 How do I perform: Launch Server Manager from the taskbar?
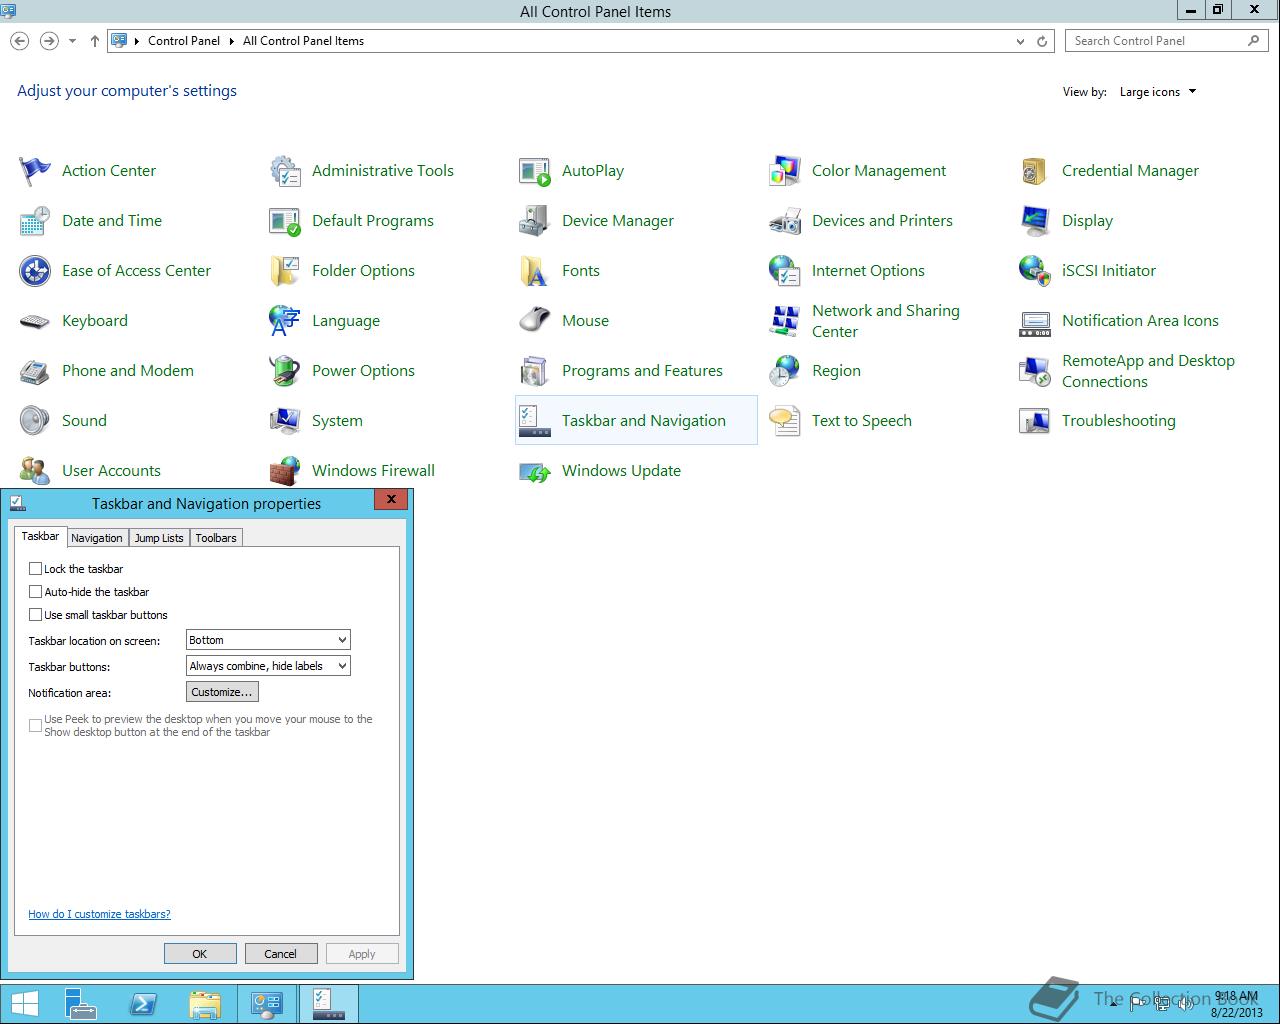pyautogui.click(x=81, y=1004)
